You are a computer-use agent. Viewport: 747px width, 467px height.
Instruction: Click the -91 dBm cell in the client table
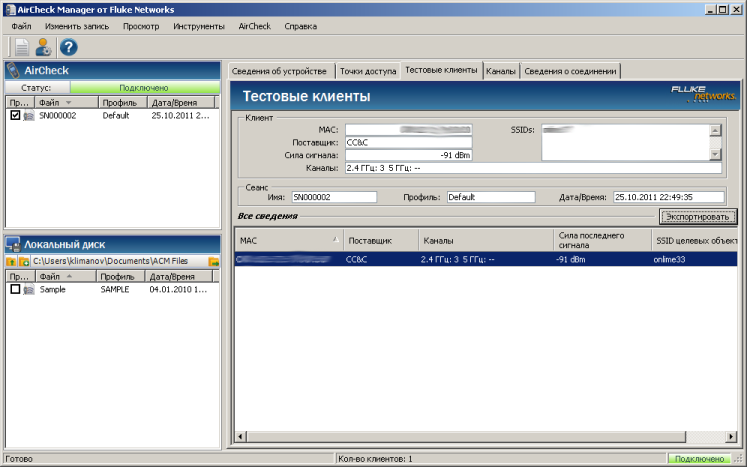point(570,260)
